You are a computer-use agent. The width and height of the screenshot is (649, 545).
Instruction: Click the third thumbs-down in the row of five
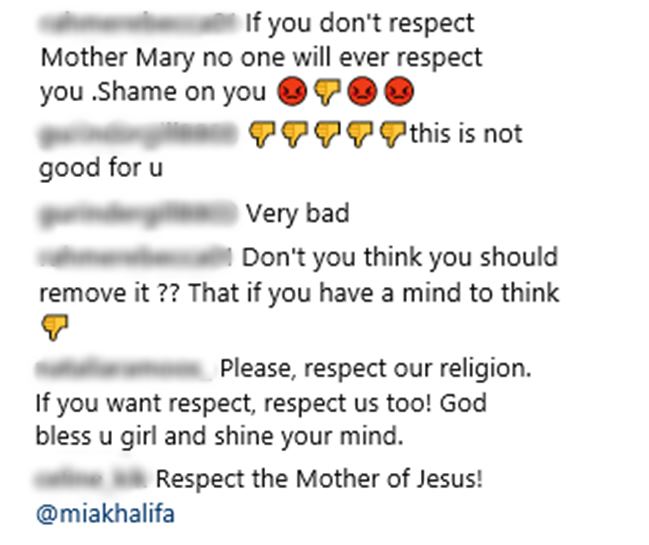(327, 135)
